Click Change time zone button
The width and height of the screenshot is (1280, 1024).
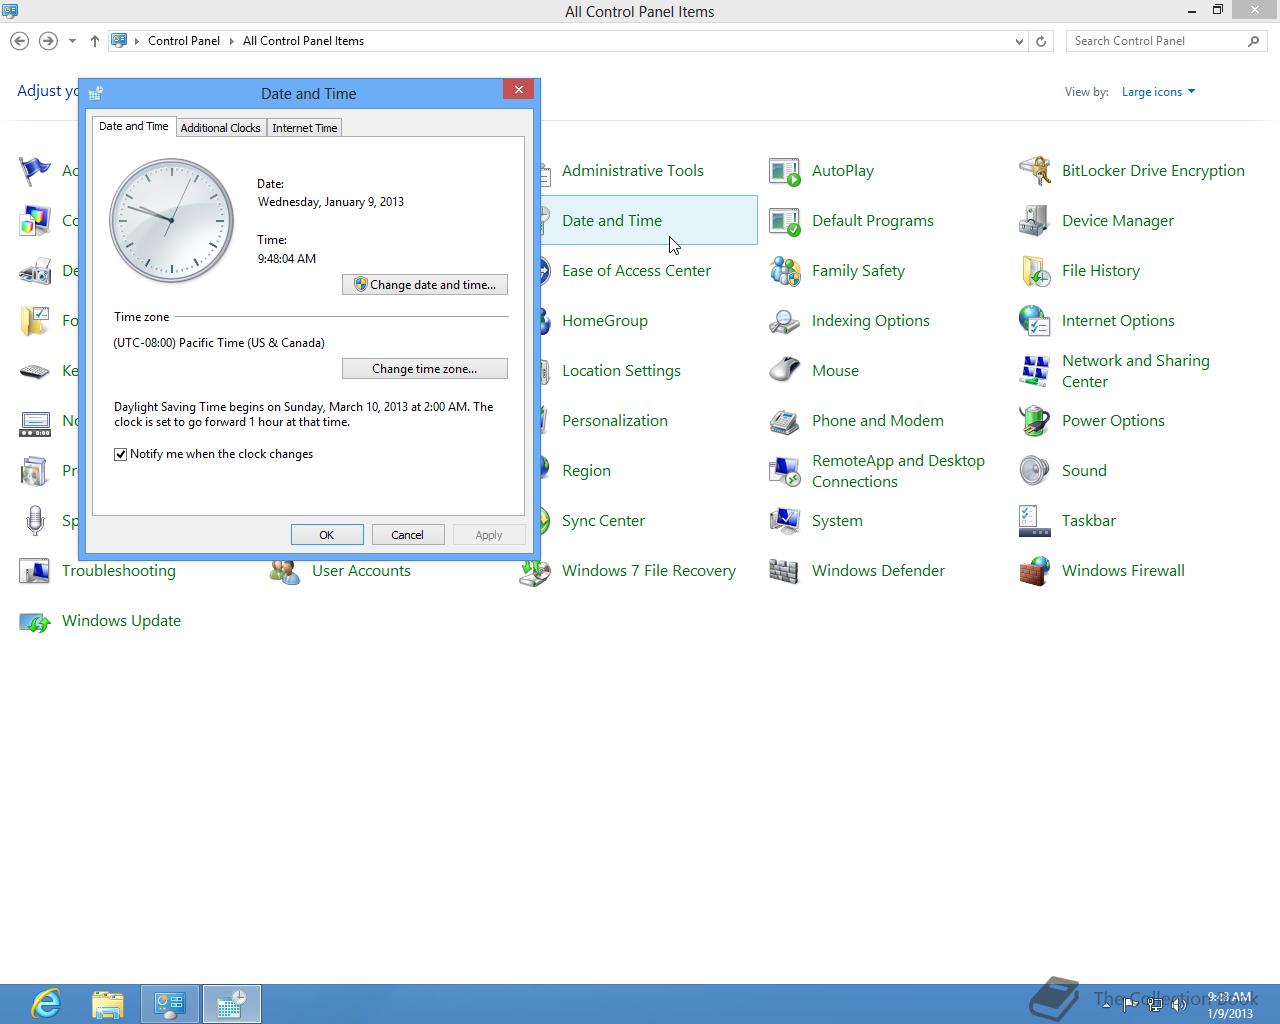(425, 369)
